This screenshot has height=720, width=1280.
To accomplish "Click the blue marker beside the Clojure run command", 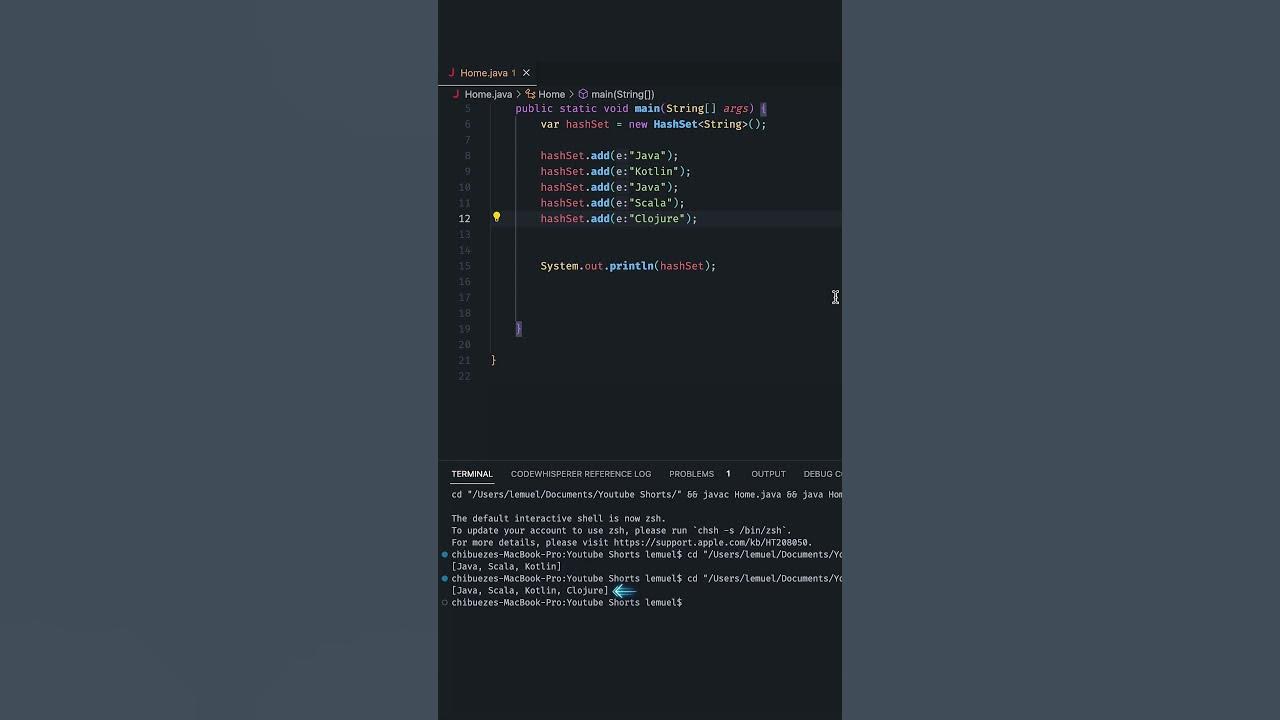I will [x=445, y=579].
